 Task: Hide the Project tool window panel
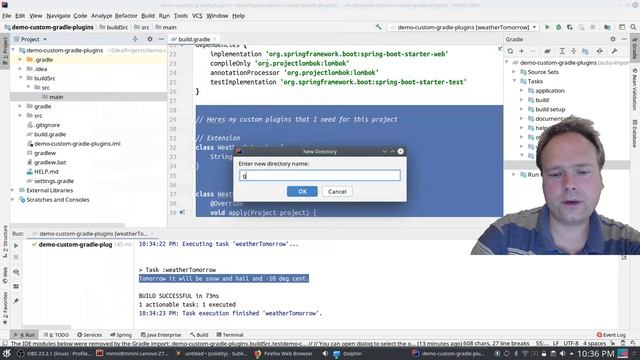click(161, 39)
